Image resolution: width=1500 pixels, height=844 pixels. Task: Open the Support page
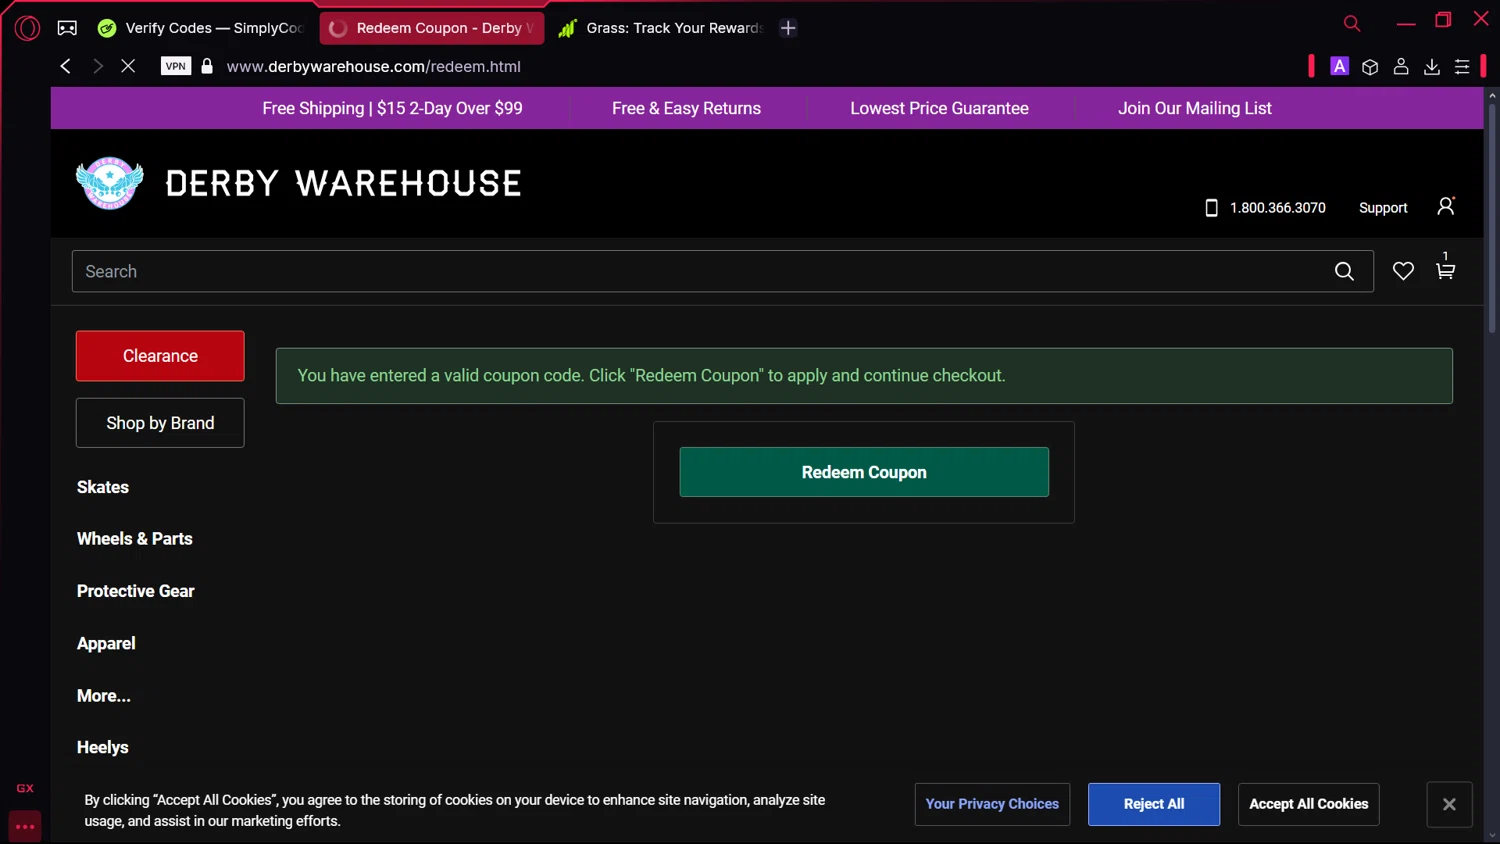1383,208
